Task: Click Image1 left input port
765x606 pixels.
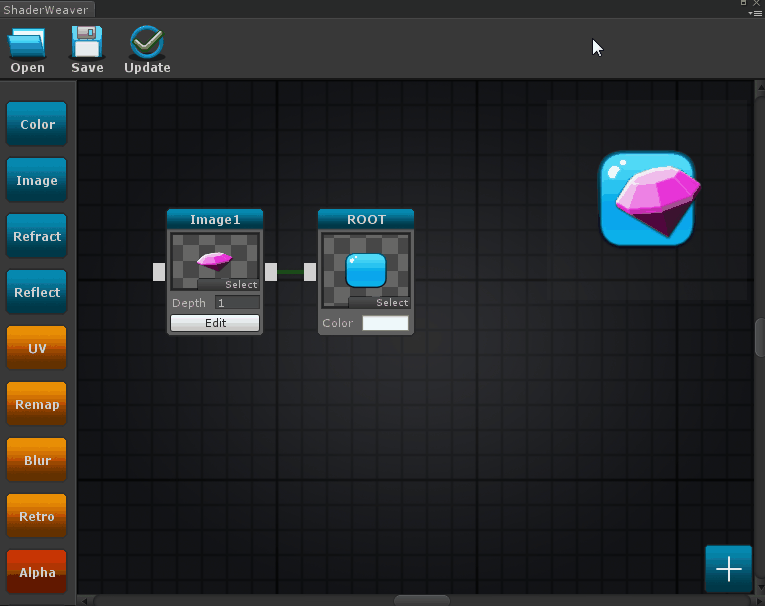Action: (x=159, y=272)
